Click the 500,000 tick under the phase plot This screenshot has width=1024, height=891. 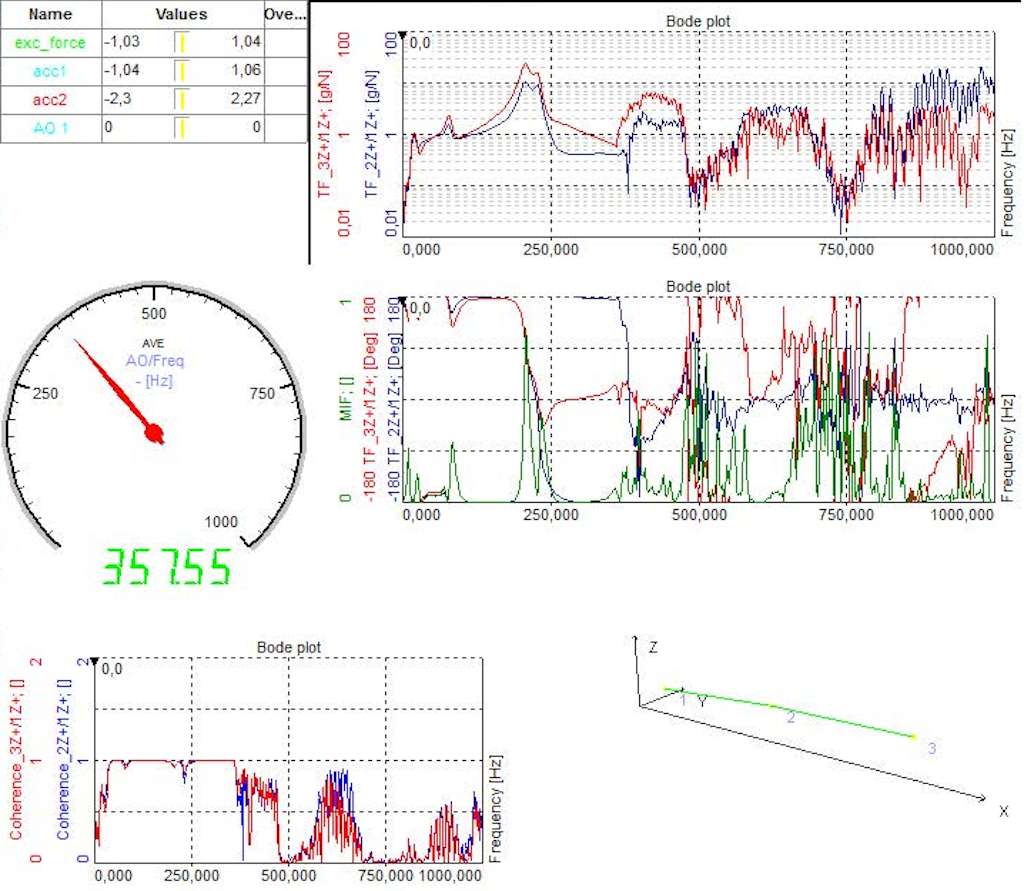click(x=699, y=515)
